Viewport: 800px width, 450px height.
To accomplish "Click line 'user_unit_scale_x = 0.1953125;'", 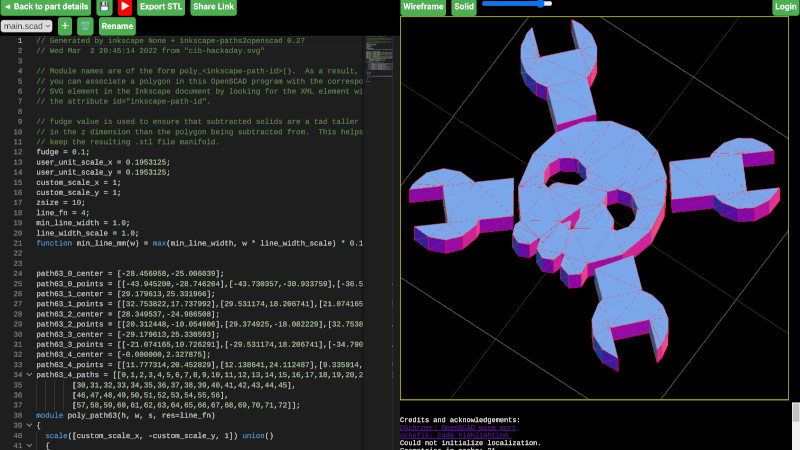I will (103, 162).
